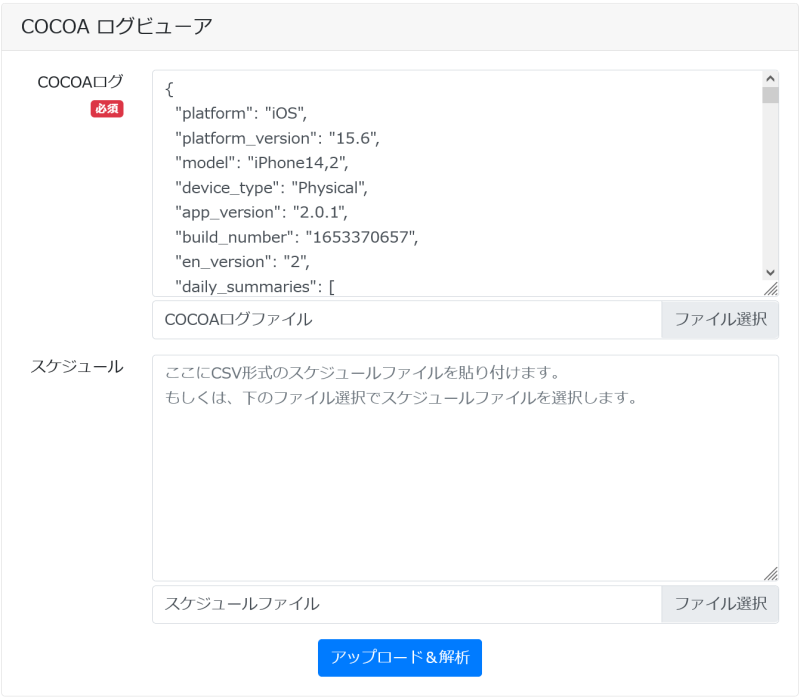This screenshot has width=800, height=697.
Task: Click the COCOAログファイル file input field
Action: (x=407, y=319)
